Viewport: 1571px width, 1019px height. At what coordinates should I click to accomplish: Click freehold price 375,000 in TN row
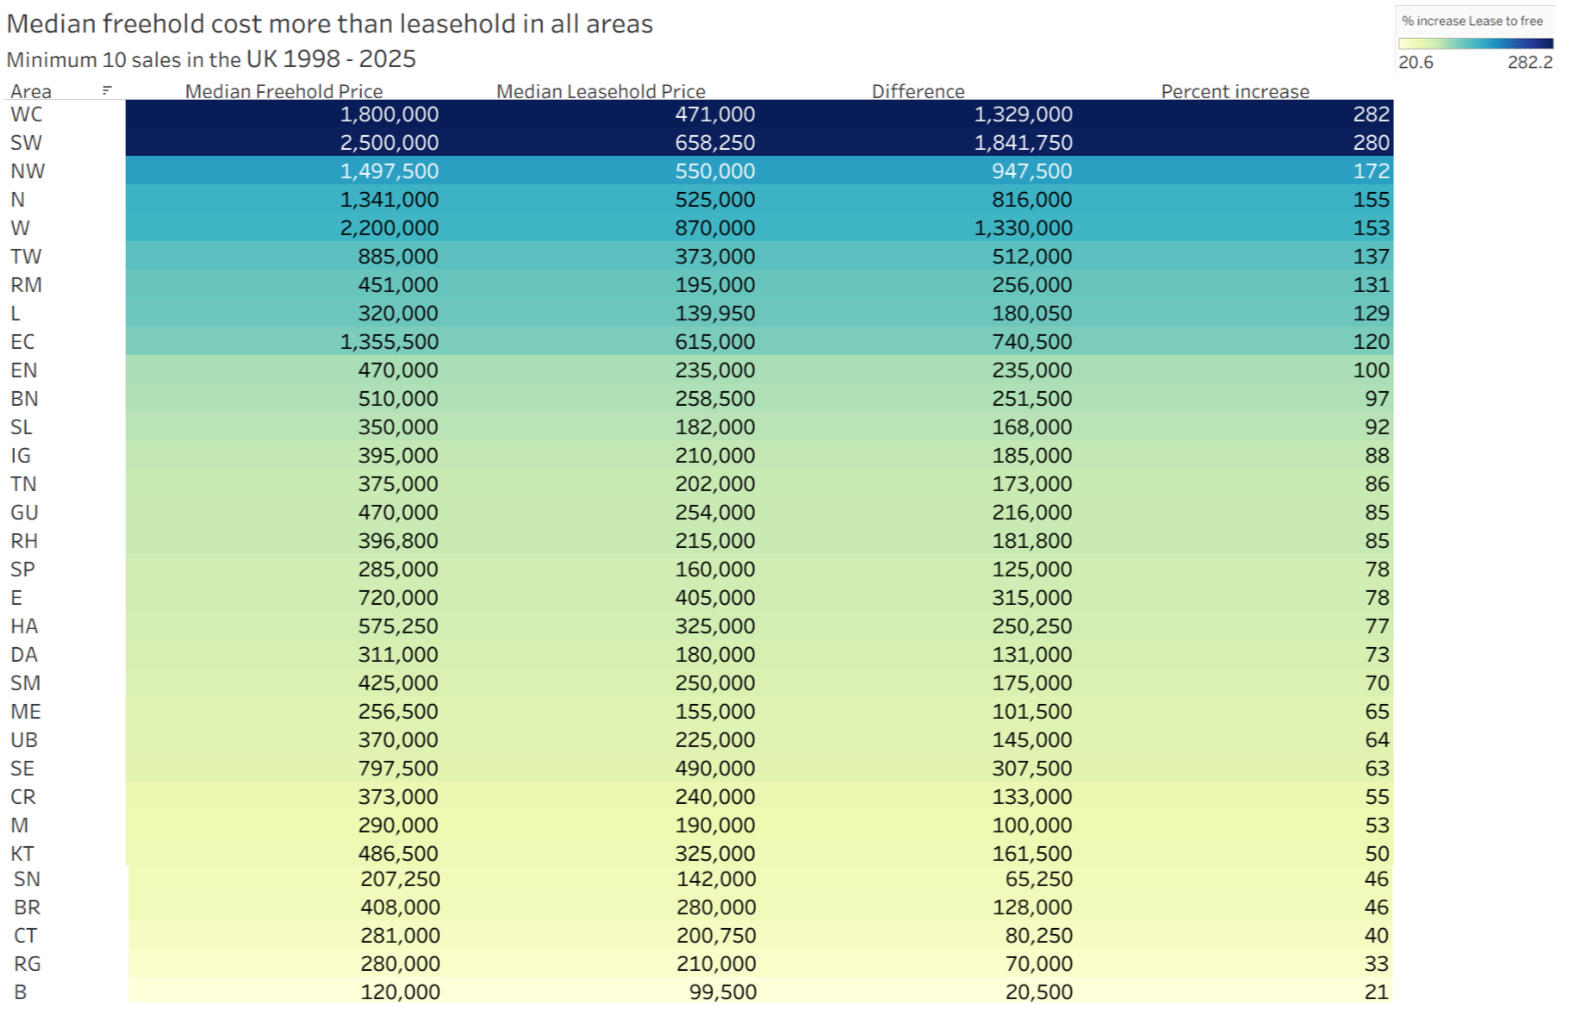coord(398,484)
